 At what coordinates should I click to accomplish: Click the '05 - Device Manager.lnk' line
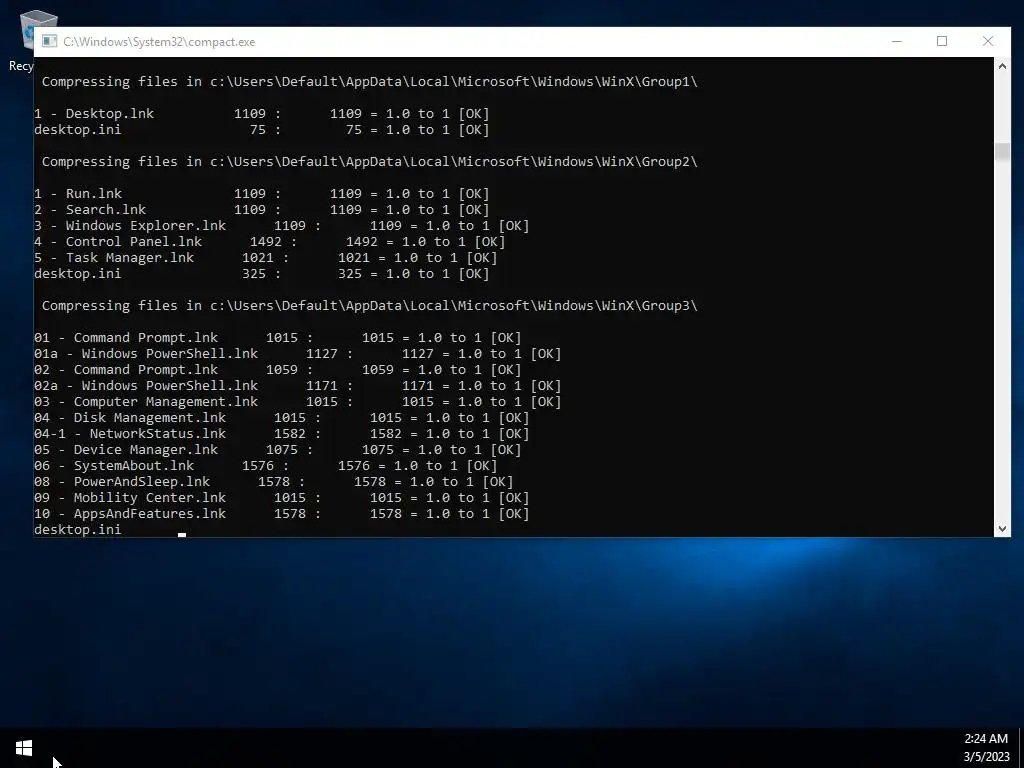(x=278, y=449)
